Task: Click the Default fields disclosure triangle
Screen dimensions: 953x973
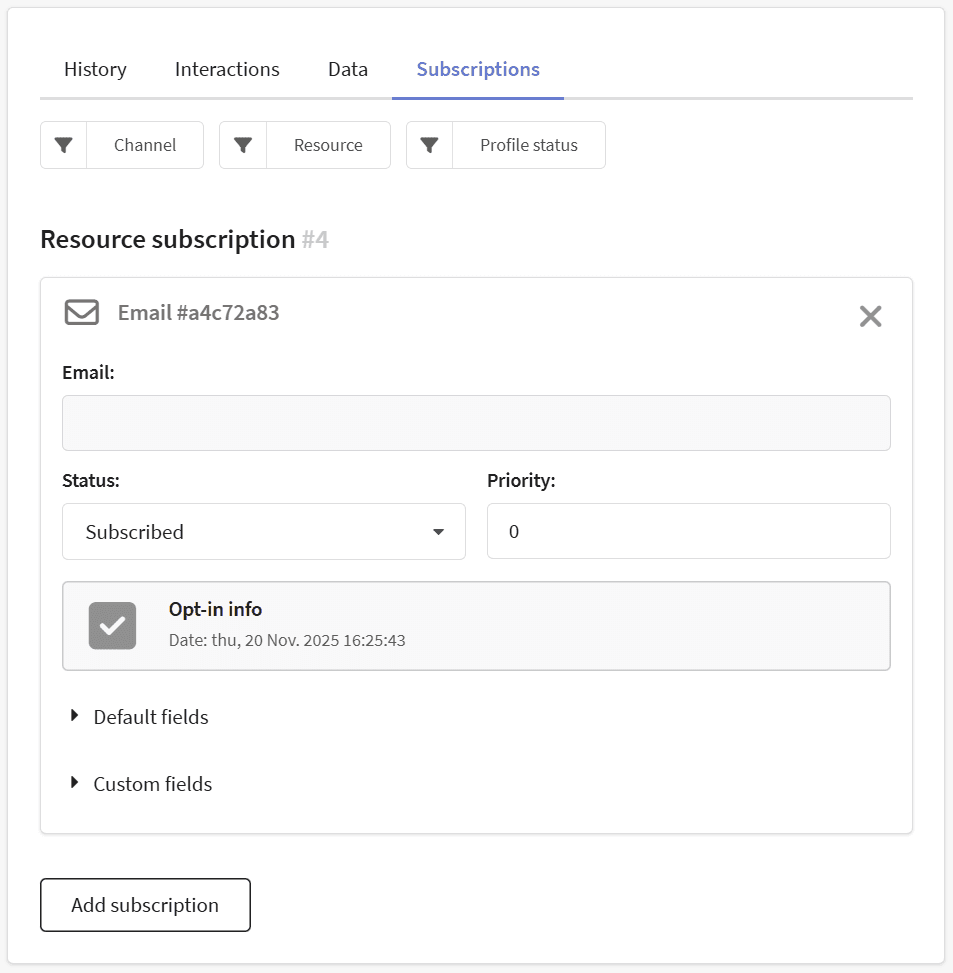Action: pos(74,715)
